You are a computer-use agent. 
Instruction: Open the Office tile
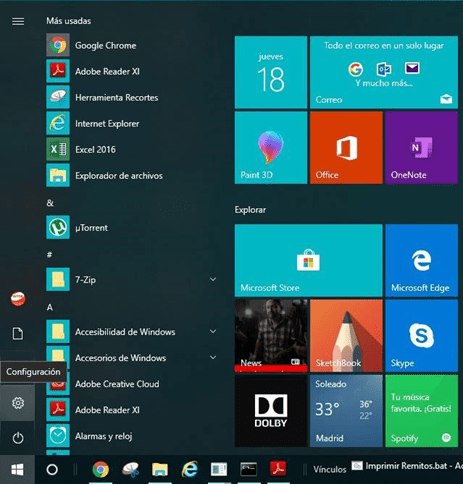tap(346, 147)
